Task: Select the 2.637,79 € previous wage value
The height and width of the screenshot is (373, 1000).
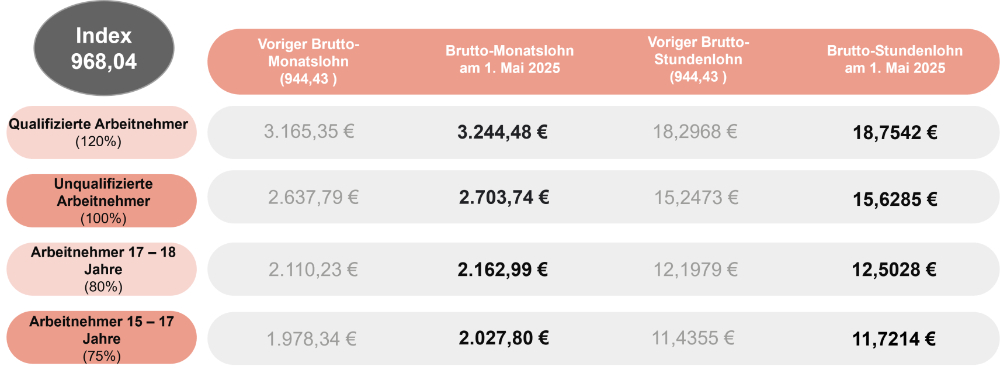Action: [x=313, y=198]
